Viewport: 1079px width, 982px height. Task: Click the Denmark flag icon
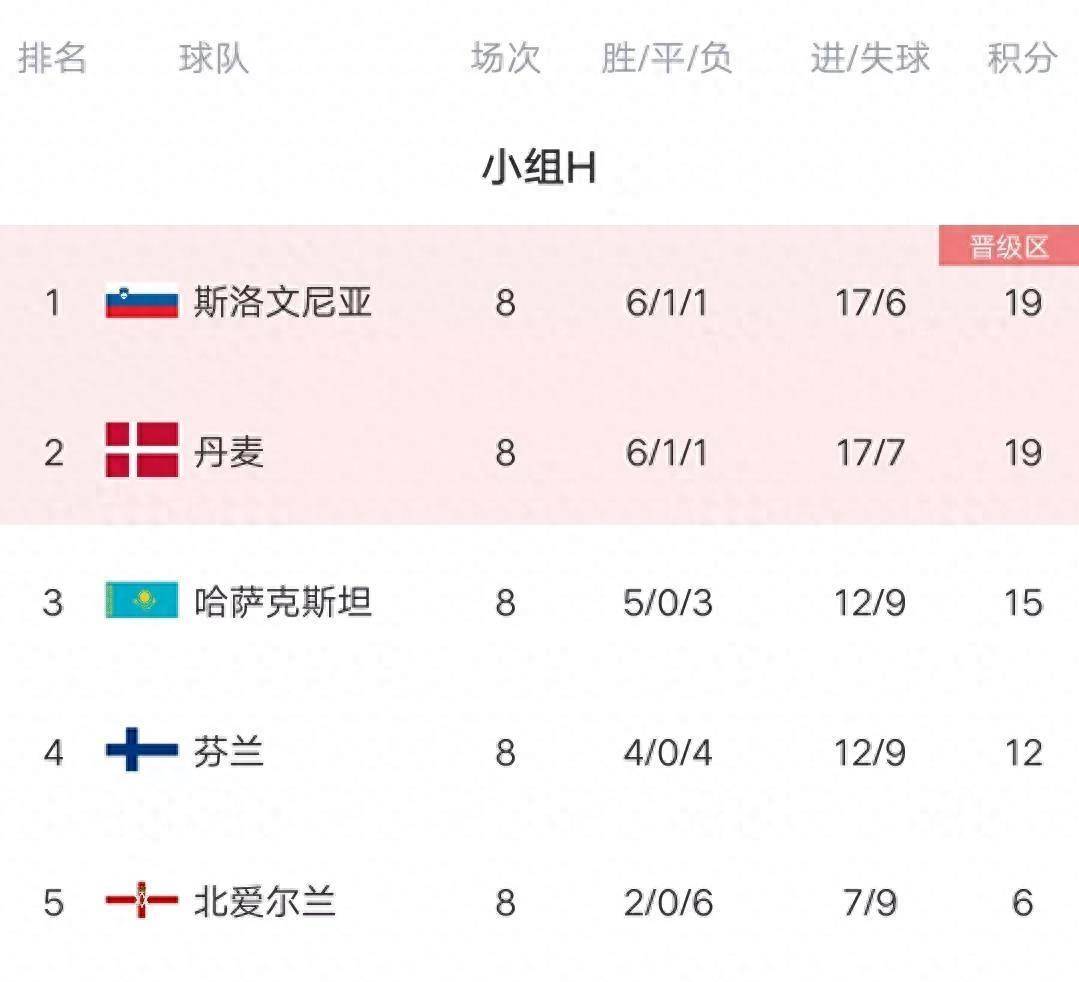[x=142, y=451]
